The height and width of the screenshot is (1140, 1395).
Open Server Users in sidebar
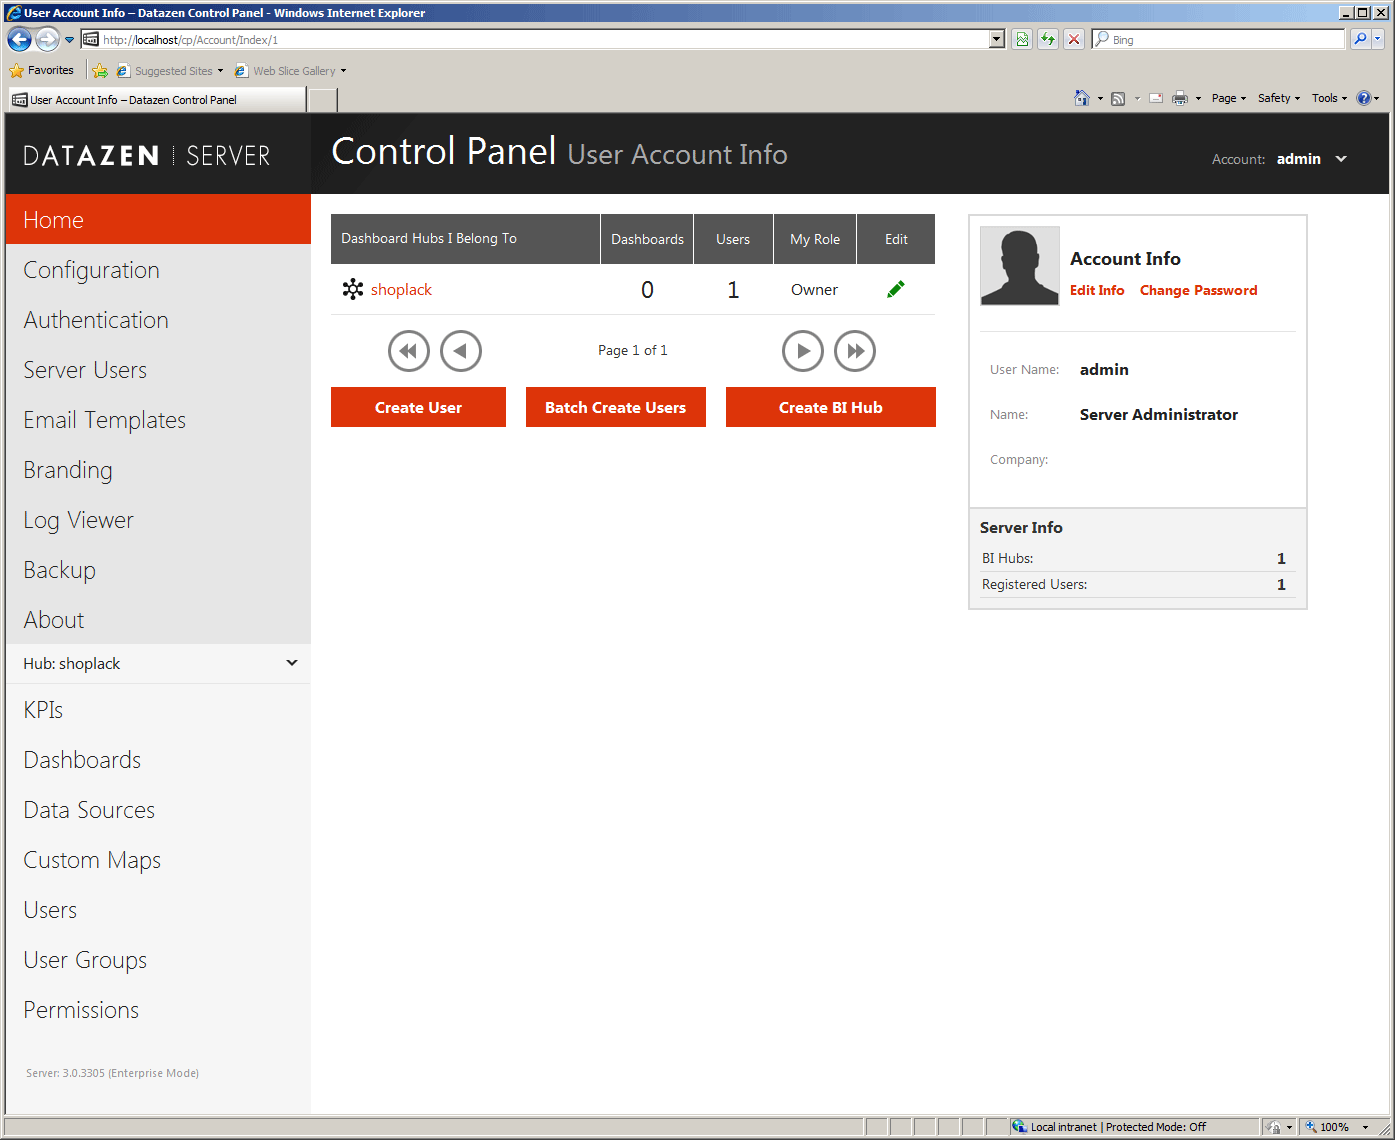click(x=158, y=370)
